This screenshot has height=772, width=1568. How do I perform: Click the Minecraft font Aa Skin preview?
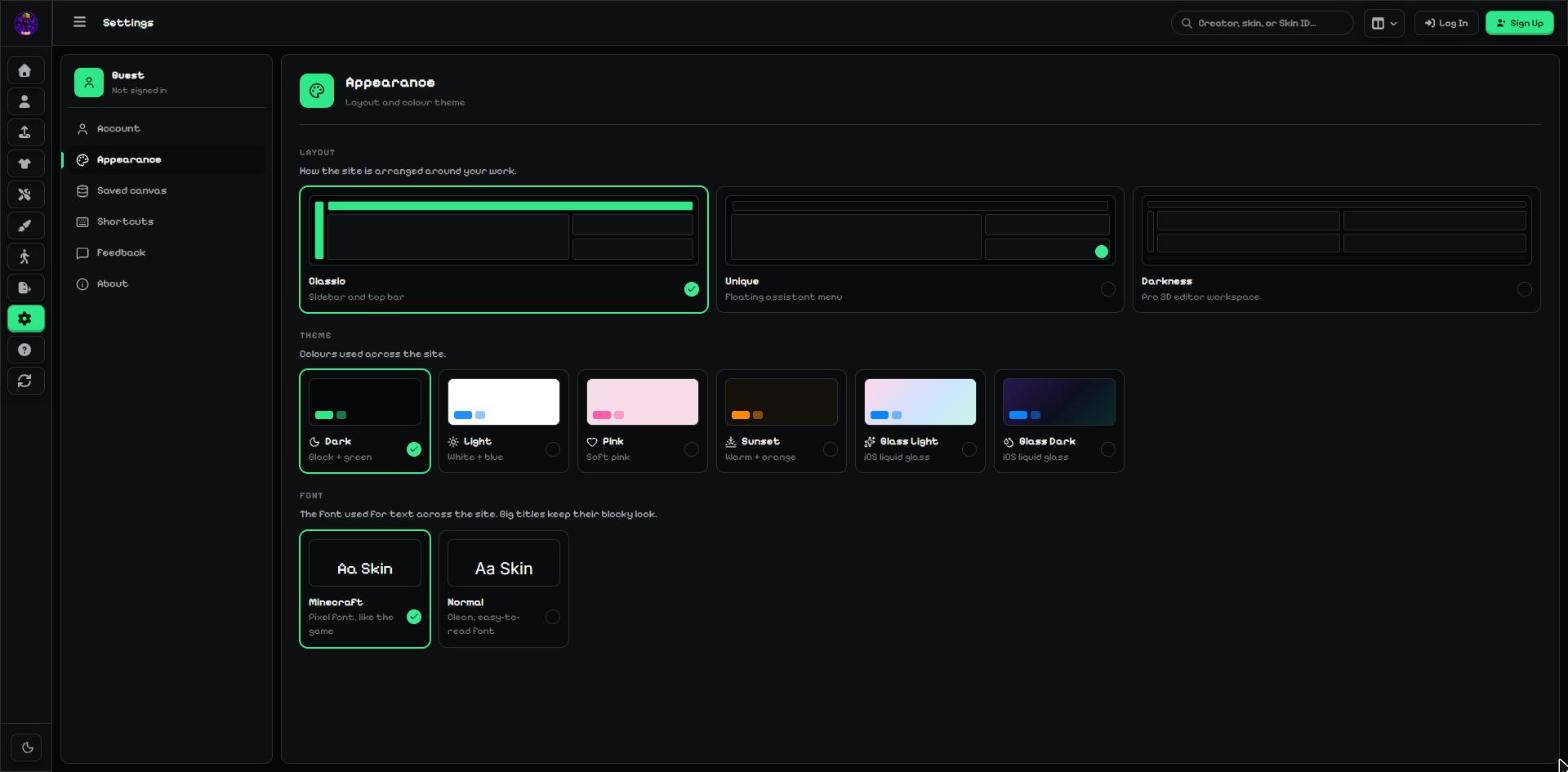[x=365, y=563]
